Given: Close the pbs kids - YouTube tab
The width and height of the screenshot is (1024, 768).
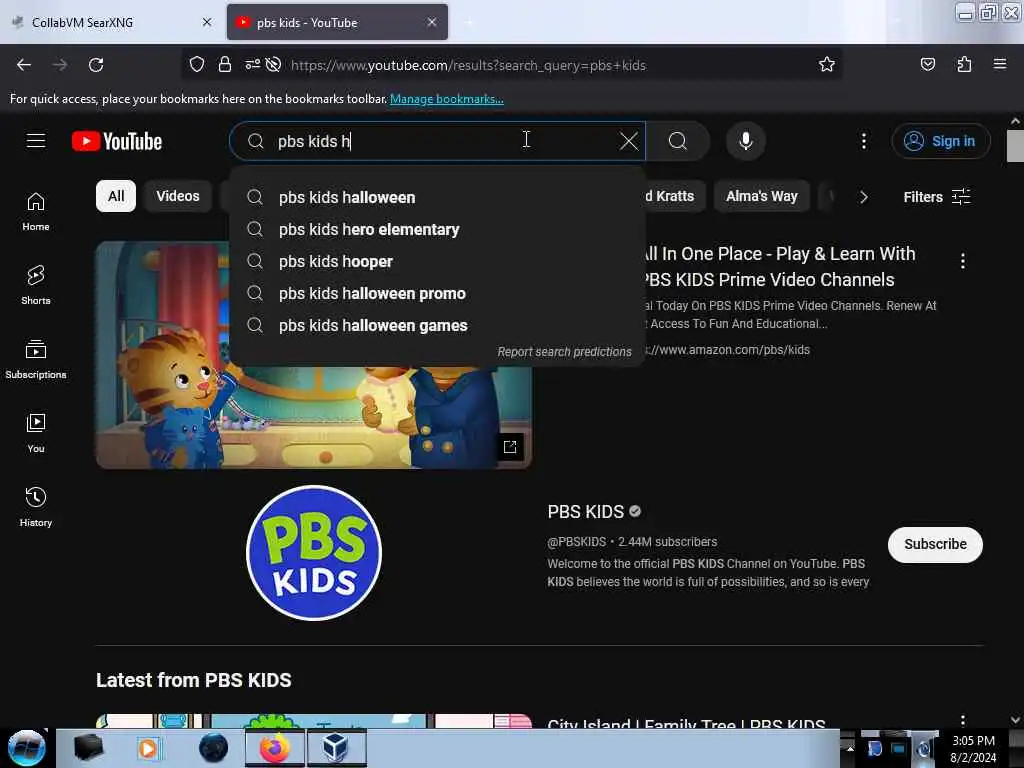Looking at the screenshot, I should (432, 22).
